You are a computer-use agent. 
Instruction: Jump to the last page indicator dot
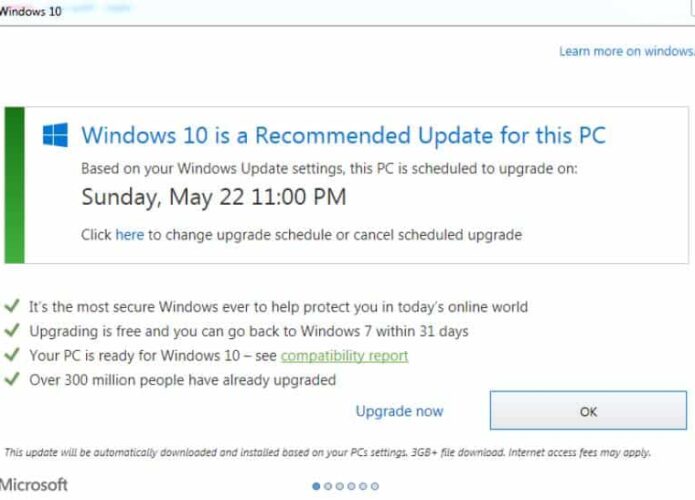375,486
